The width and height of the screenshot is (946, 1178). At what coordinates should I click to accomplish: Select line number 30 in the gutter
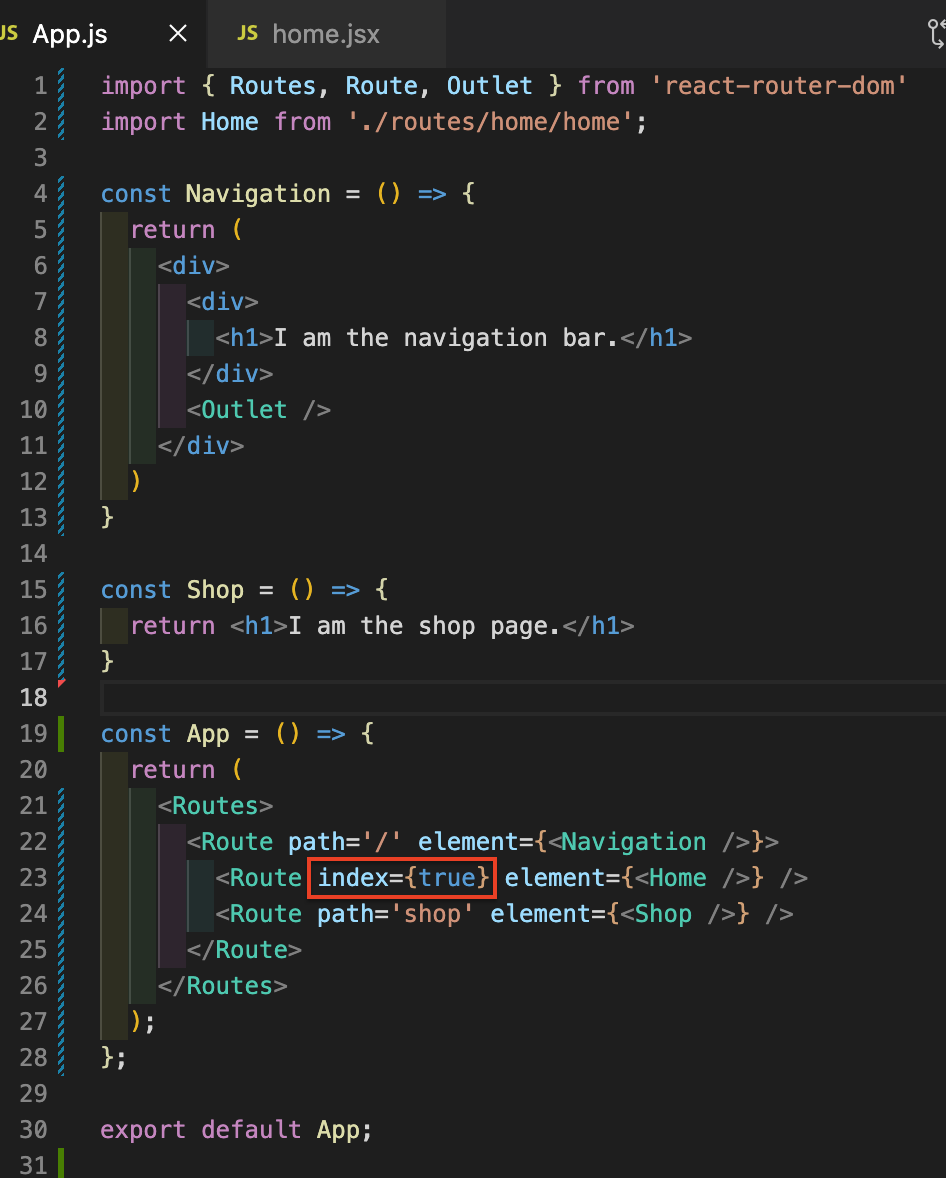(34, 1129)
